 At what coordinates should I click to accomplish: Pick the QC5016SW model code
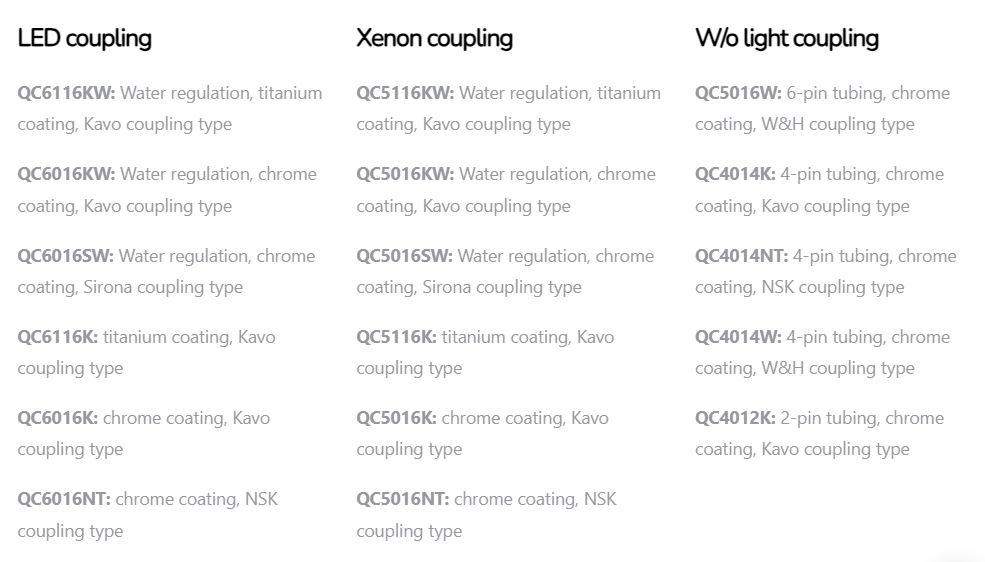[x=404, y=256]
